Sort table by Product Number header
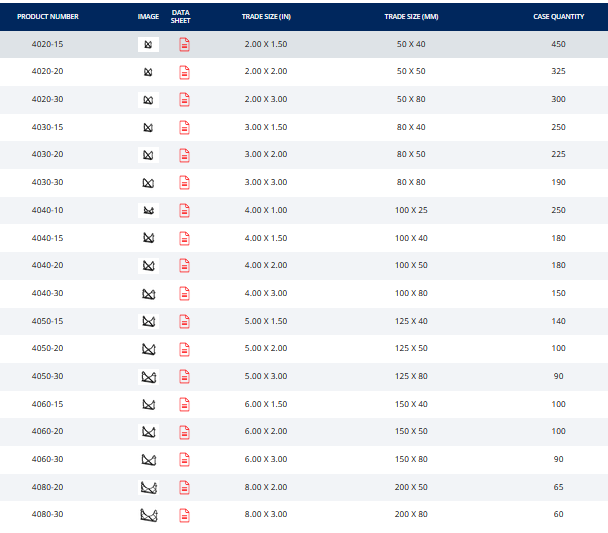608x533 pixels. point(48,17)
